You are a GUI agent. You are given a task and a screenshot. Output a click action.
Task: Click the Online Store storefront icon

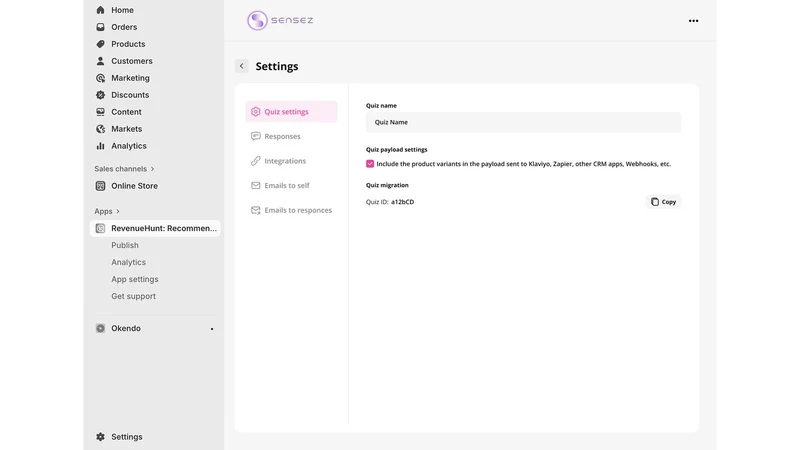point(101,186)
